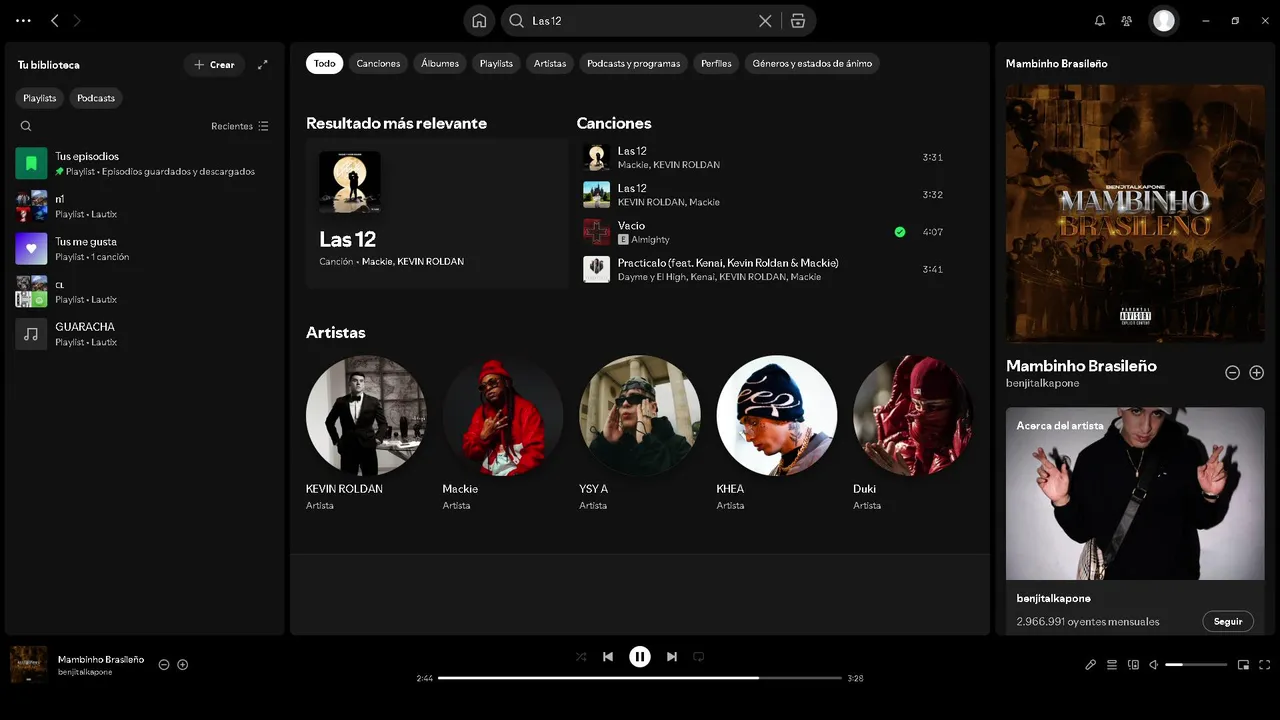The width and height of the screenshot is (1280, 720).
Task: Filter the library by Podcasts chip
Action: coord(96,98)
